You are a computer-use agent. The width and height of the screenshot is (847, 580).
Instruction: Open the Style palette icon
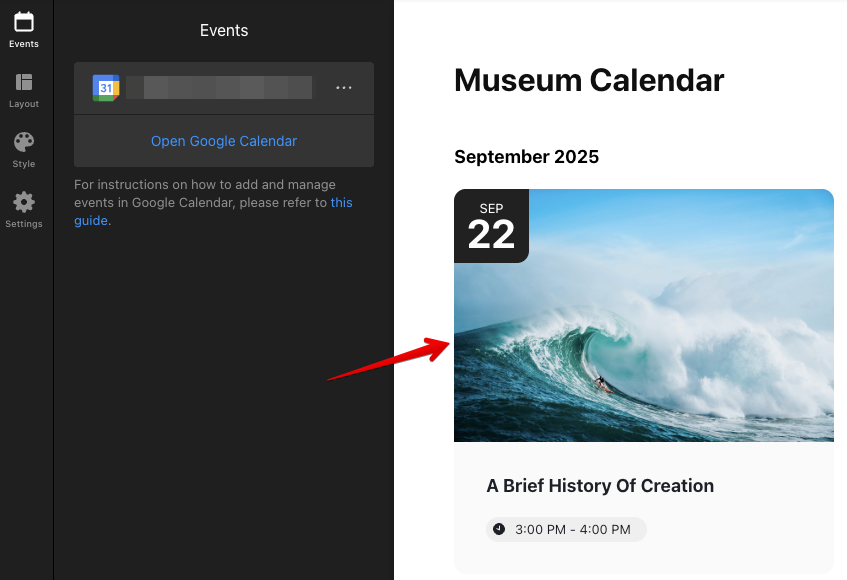(x=24, y=142)
